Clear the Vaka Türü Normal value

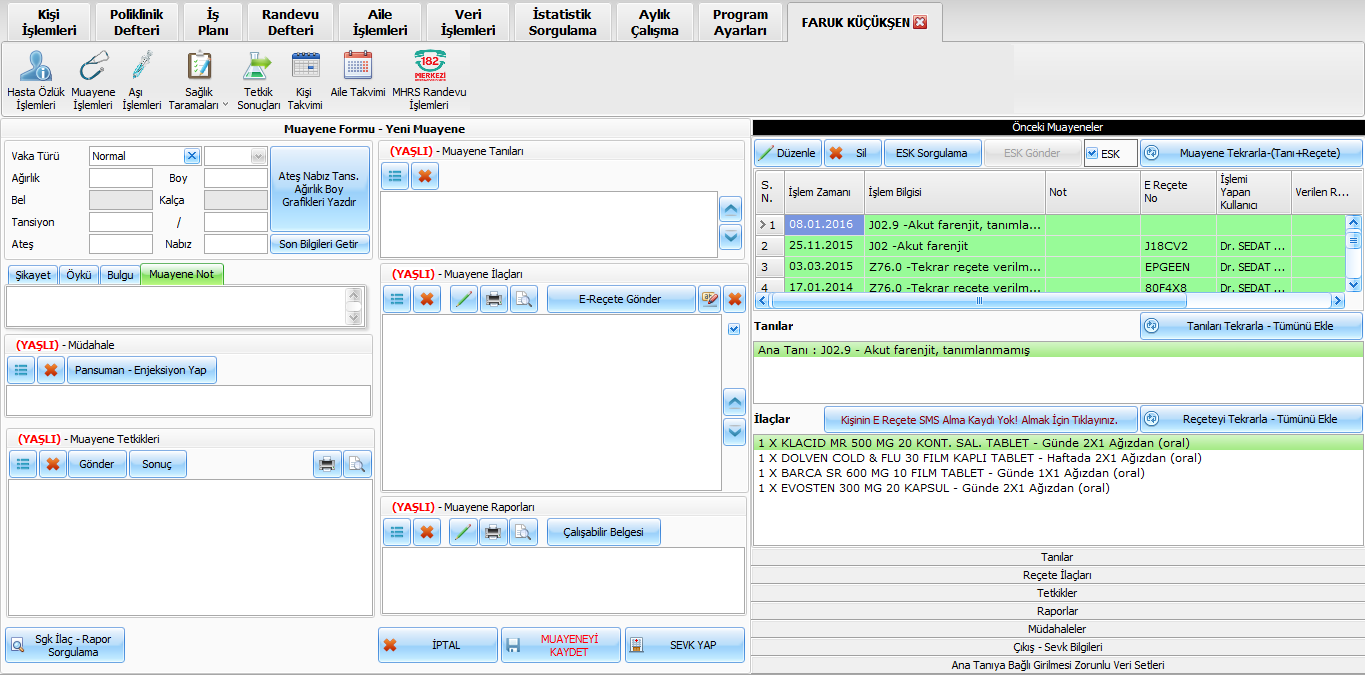tap(191, 156)
